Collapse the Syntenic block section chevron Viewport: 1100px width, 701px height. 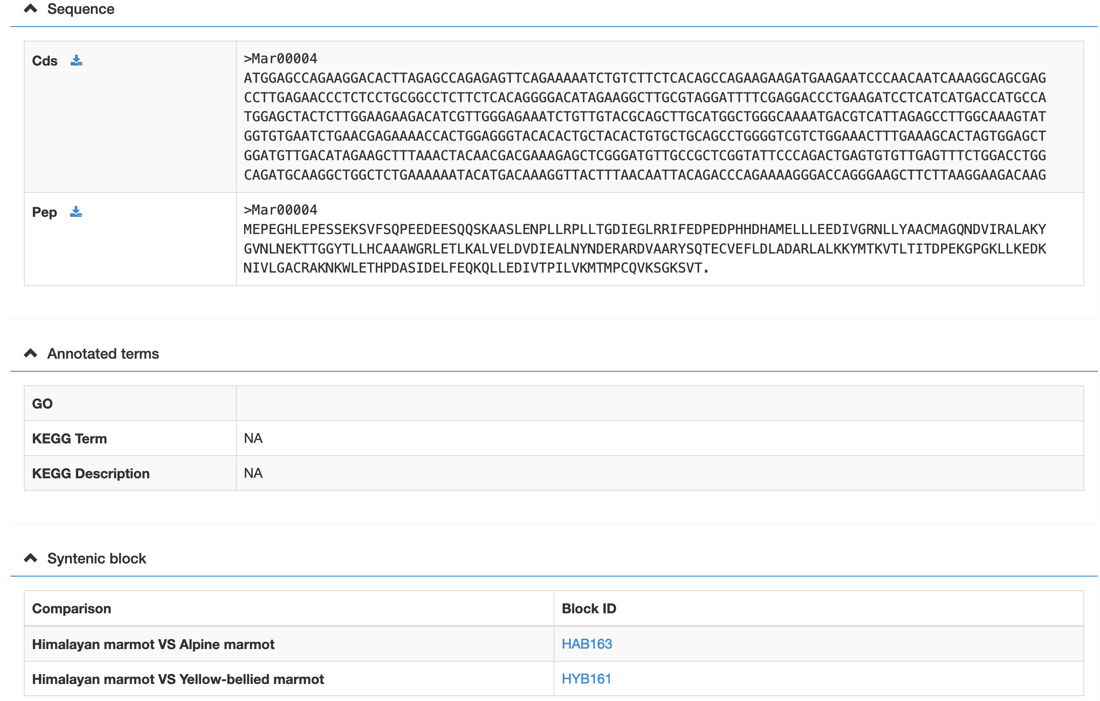click(31, 558)
